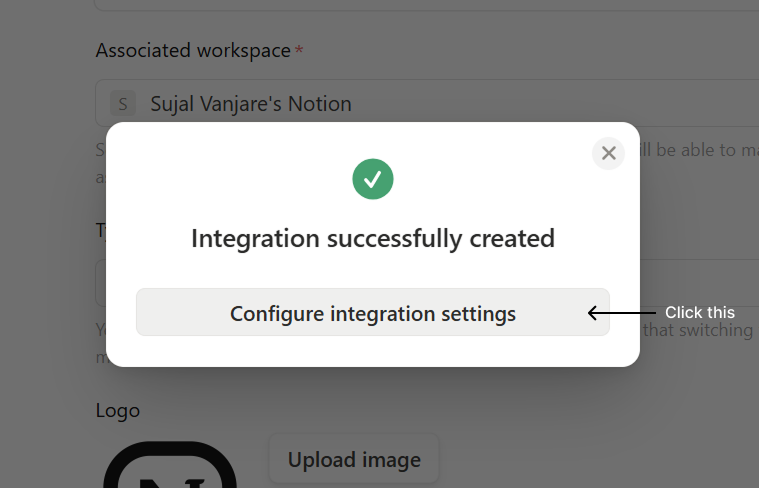Click the red required asterisk
The image size is (759, 488).
point(299,50)
